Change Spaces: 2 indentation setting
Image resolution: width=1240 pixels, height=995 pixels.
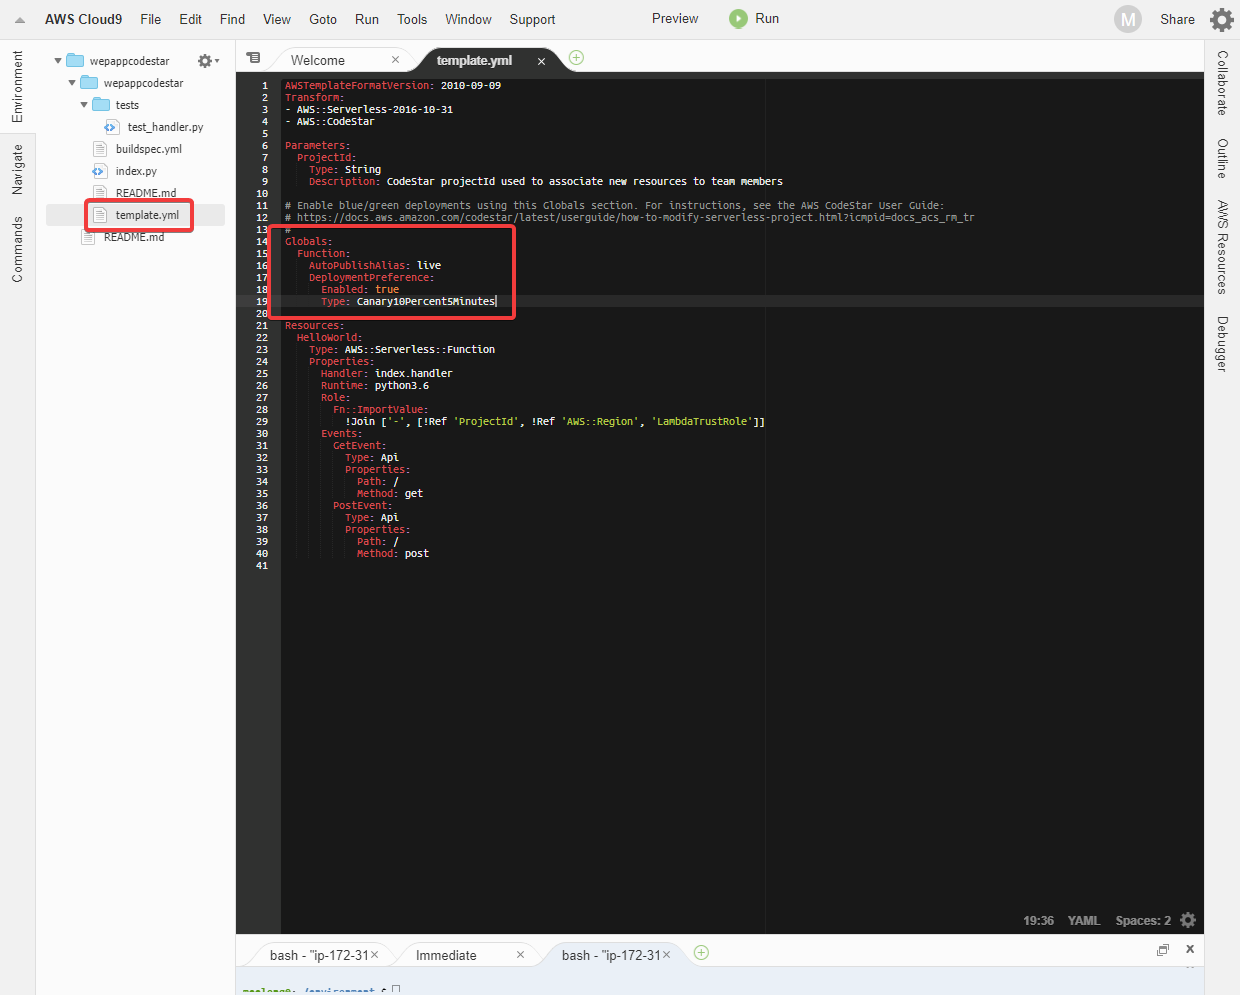click(1143, 920)
